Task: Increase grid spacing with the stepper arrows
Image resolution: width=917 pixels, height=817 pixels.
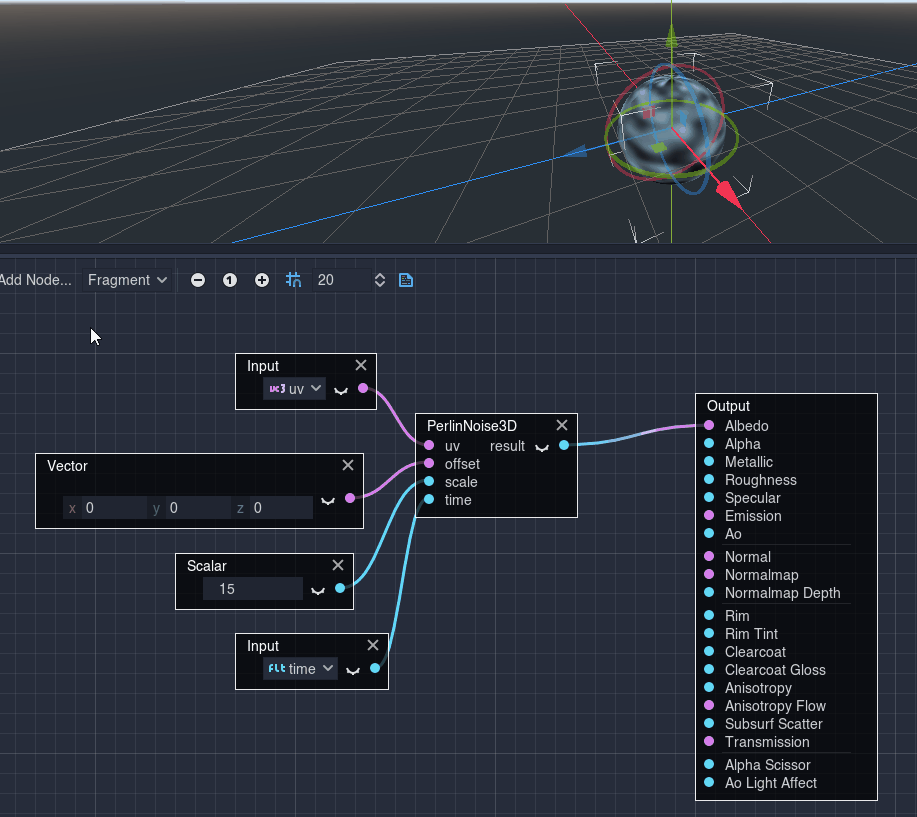Action: (379, 280)
